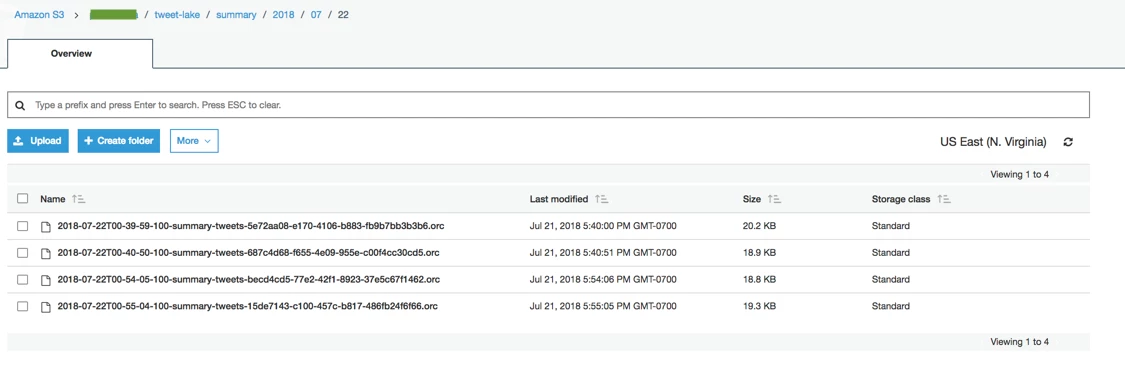This screenshot has width=1125, height=368.
Task: Toggle the select-all checkbox in the header row
Action: click(22, 199)
